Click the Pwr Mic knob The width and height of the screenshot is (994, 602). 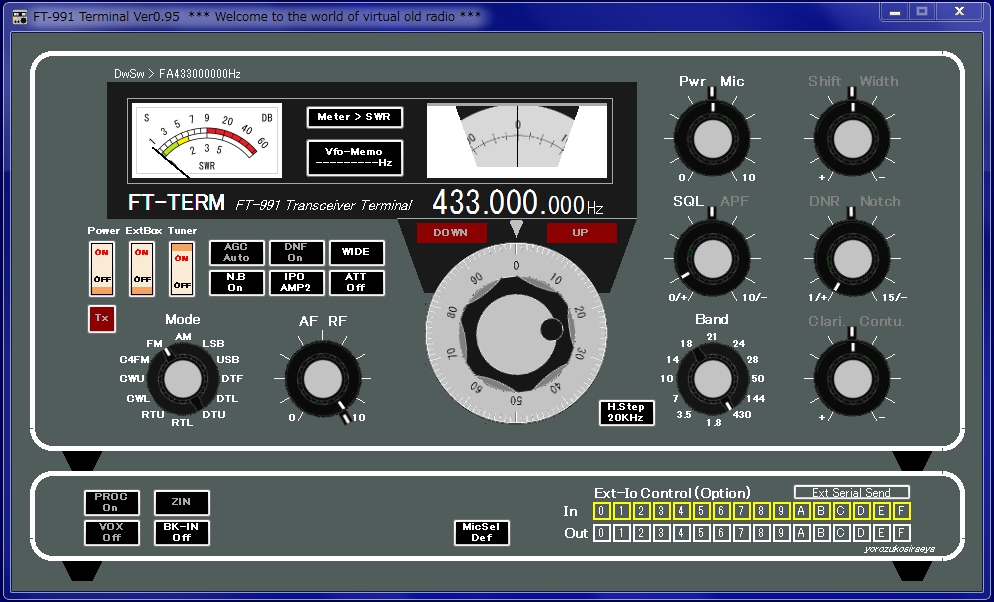pos(713,138)
